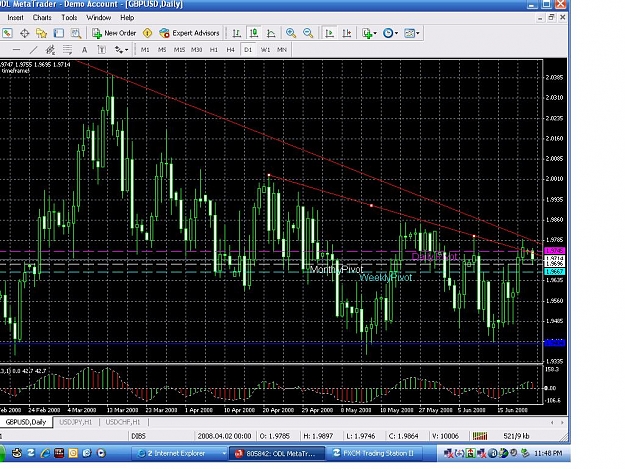
Task: Toggle chart auto scroll
Action: [330, 33]
